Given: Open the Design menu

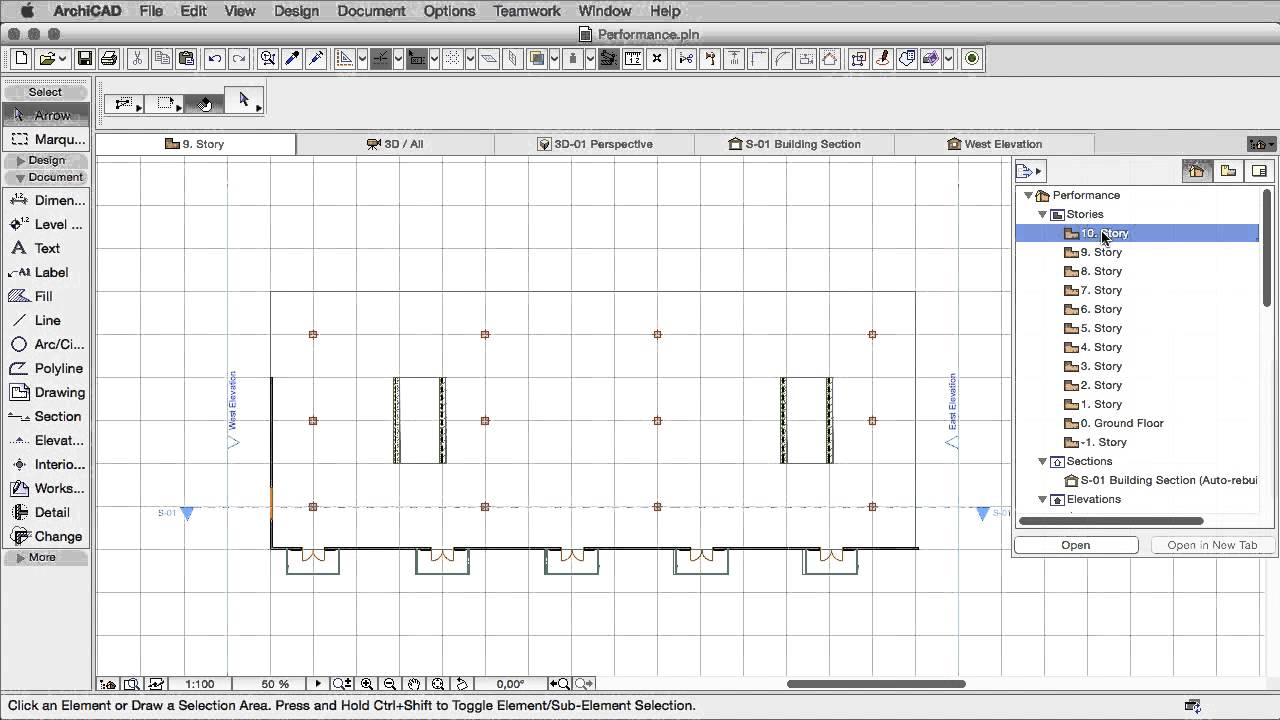Looking at the screenshot, I should [296, 11].
